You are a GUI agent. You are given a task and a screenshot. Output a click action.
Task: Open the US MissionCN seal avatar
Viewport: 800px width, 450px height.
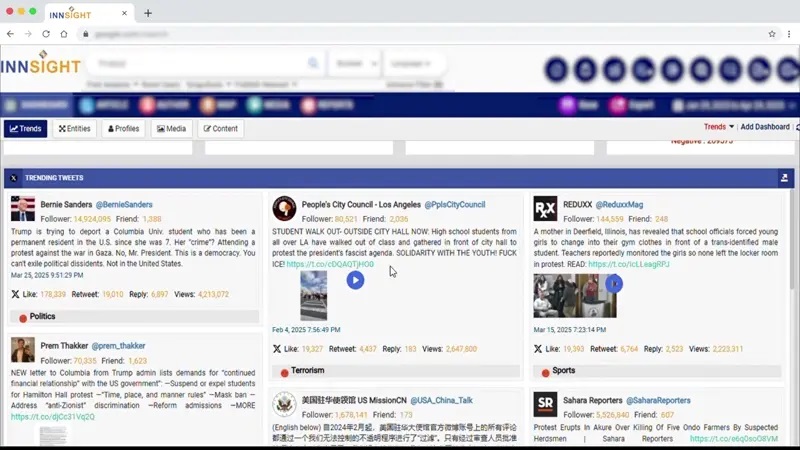(284, 405)
